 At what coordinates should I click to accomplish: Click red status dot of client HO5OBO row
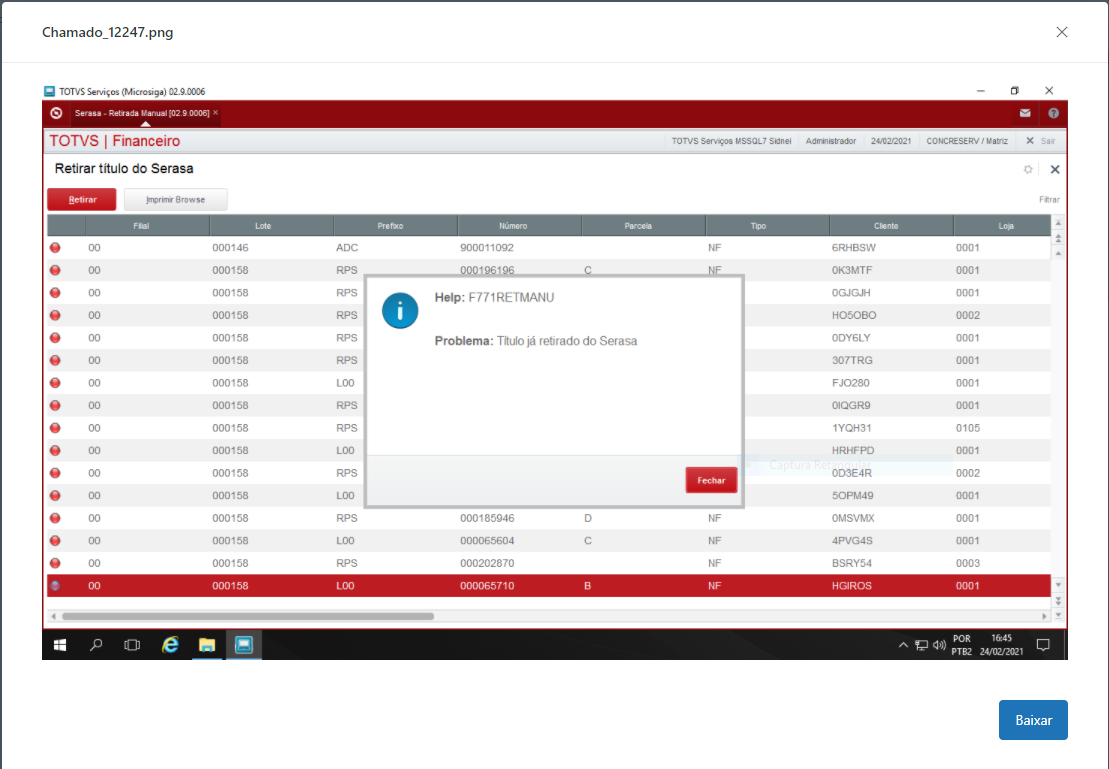coord(55,316)
